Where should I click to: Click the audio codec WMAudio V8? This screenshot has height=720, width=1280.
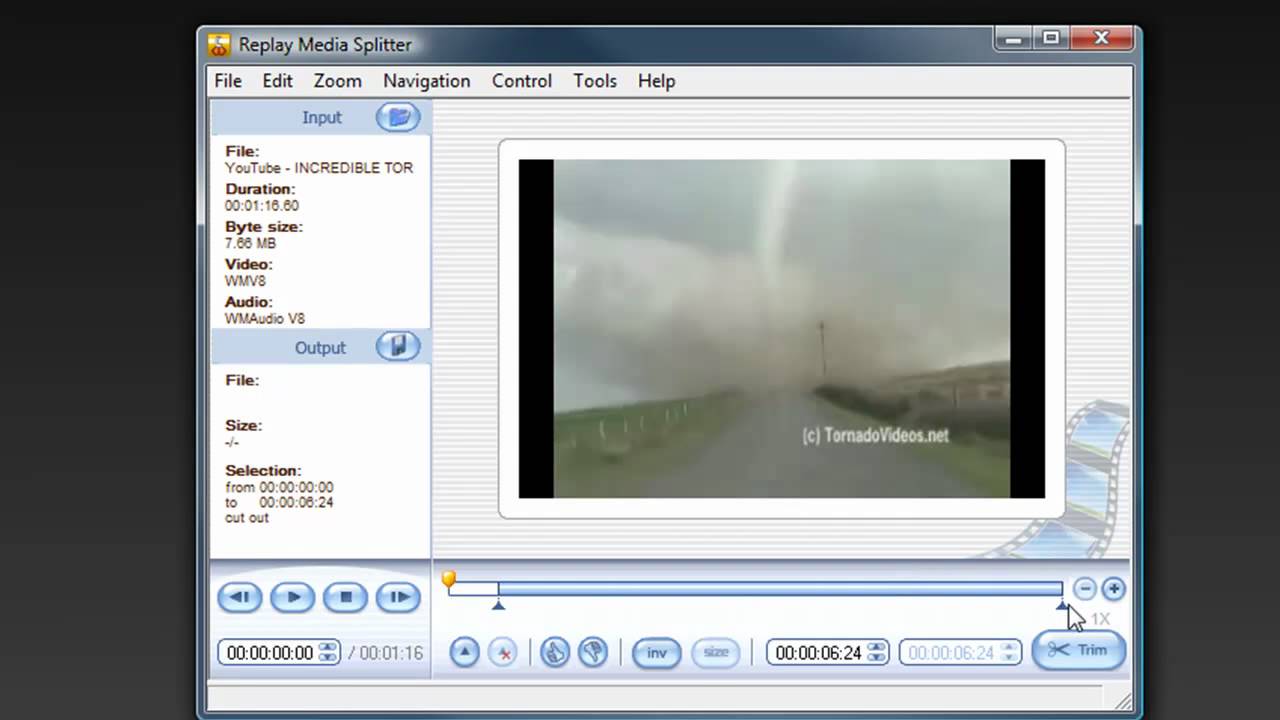[265, 319]
